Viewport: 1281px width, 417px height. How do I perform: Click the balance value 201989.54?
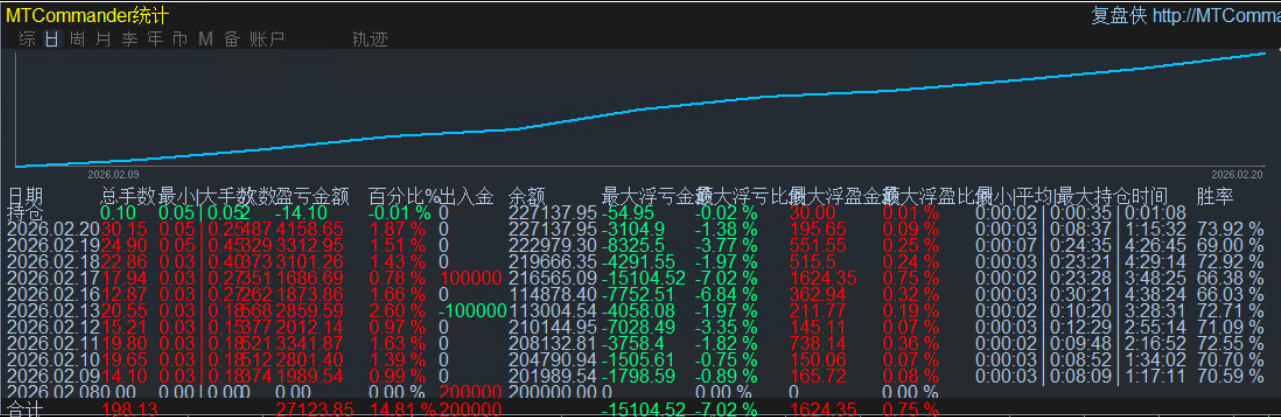pos(552,376)
